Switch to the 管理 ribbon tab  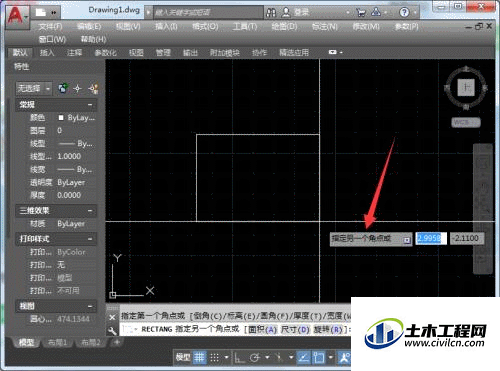pos(163,52)
